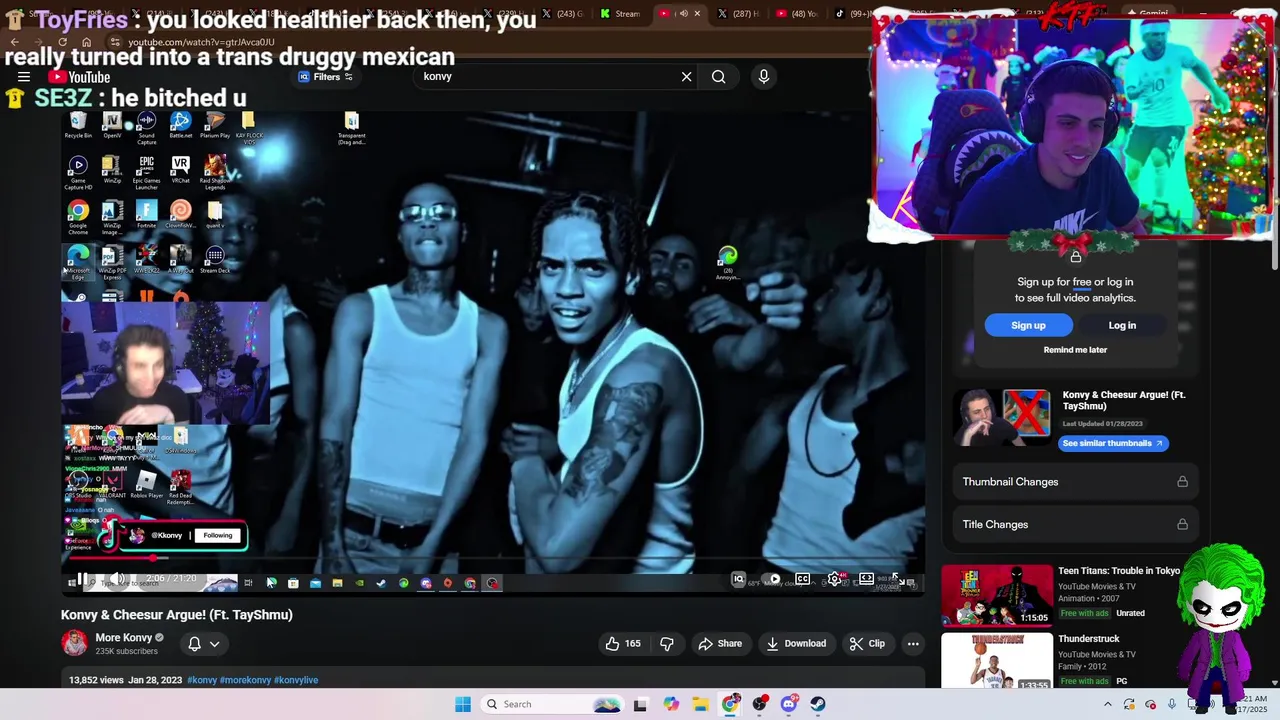1280x720 pixels.
Task: Switch to the X tab labeled (243)
Action: tap(563, 14)
